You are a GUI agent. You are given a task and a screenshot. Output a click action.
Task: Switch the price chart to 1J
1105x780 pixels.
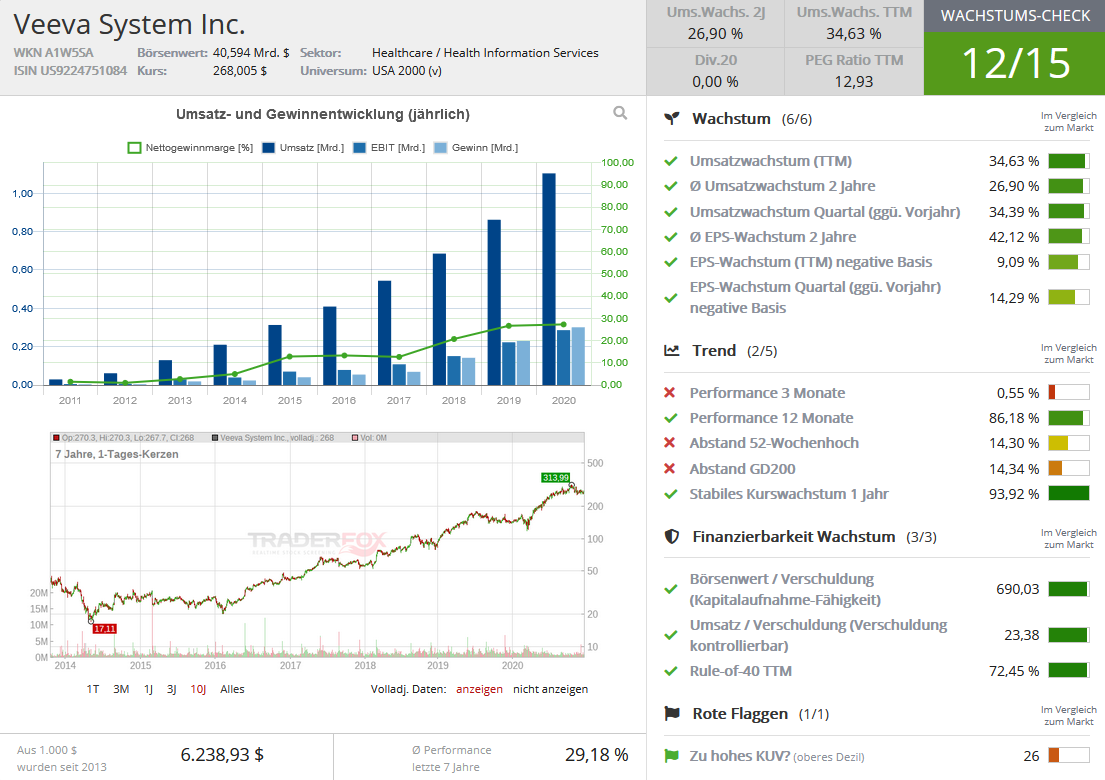tap(149, 689)
